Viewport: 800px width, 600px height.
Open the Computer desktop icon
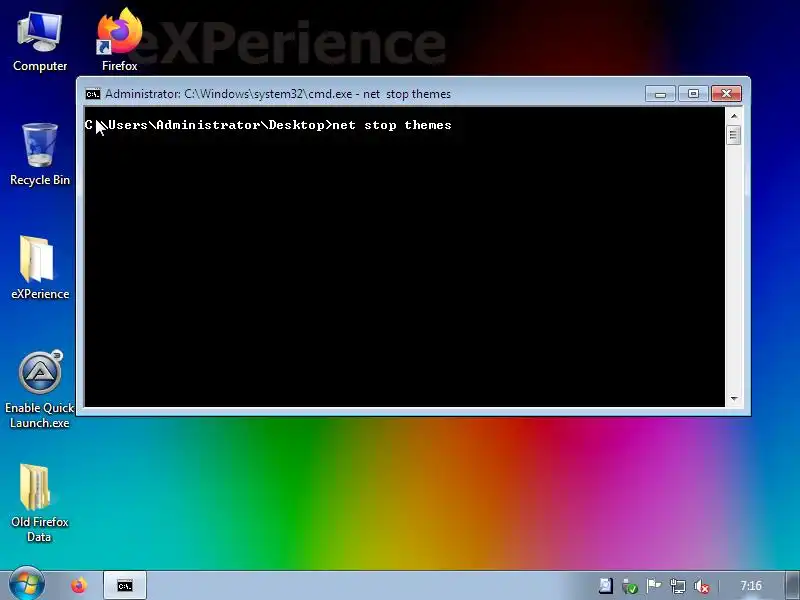point(40,41)
